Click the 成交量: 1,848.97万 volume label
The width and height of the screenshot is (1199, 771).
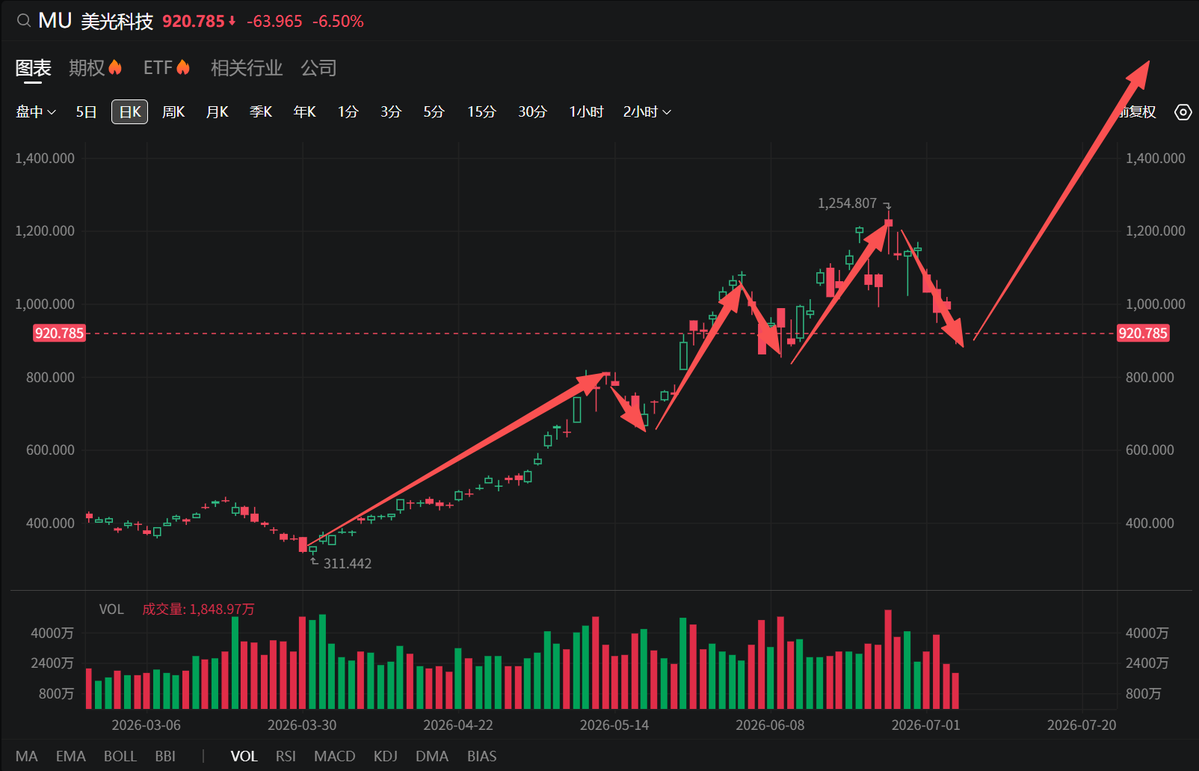[x=198, y=610]
